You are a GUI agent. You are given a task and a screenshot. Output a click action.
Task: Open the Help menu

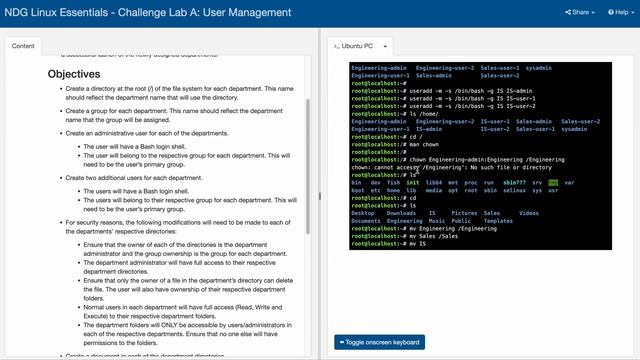tap(621, 12)
